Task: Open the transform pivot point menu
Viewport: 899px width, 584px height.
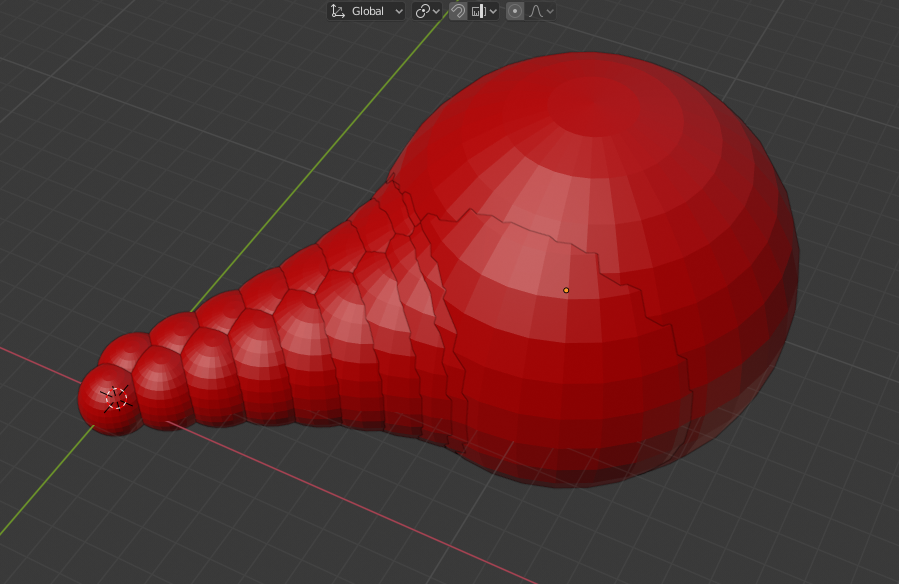Action: [x=427, y=11]
